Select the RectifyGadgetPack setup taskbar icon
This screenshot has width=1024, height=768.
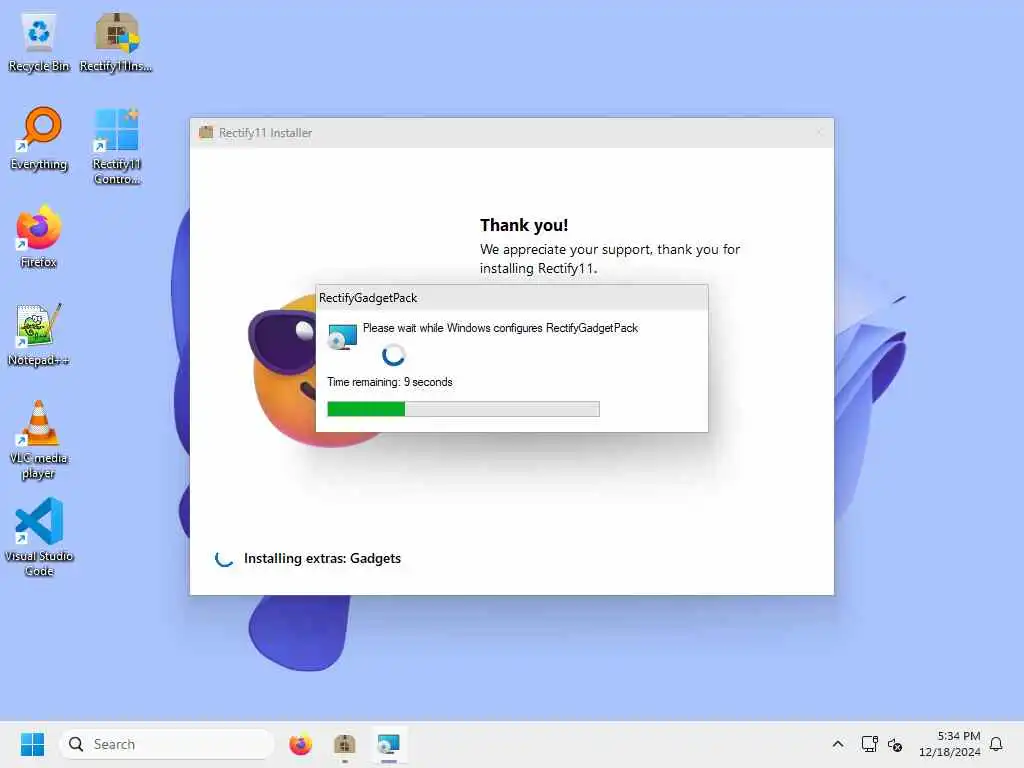click(389, 744)
